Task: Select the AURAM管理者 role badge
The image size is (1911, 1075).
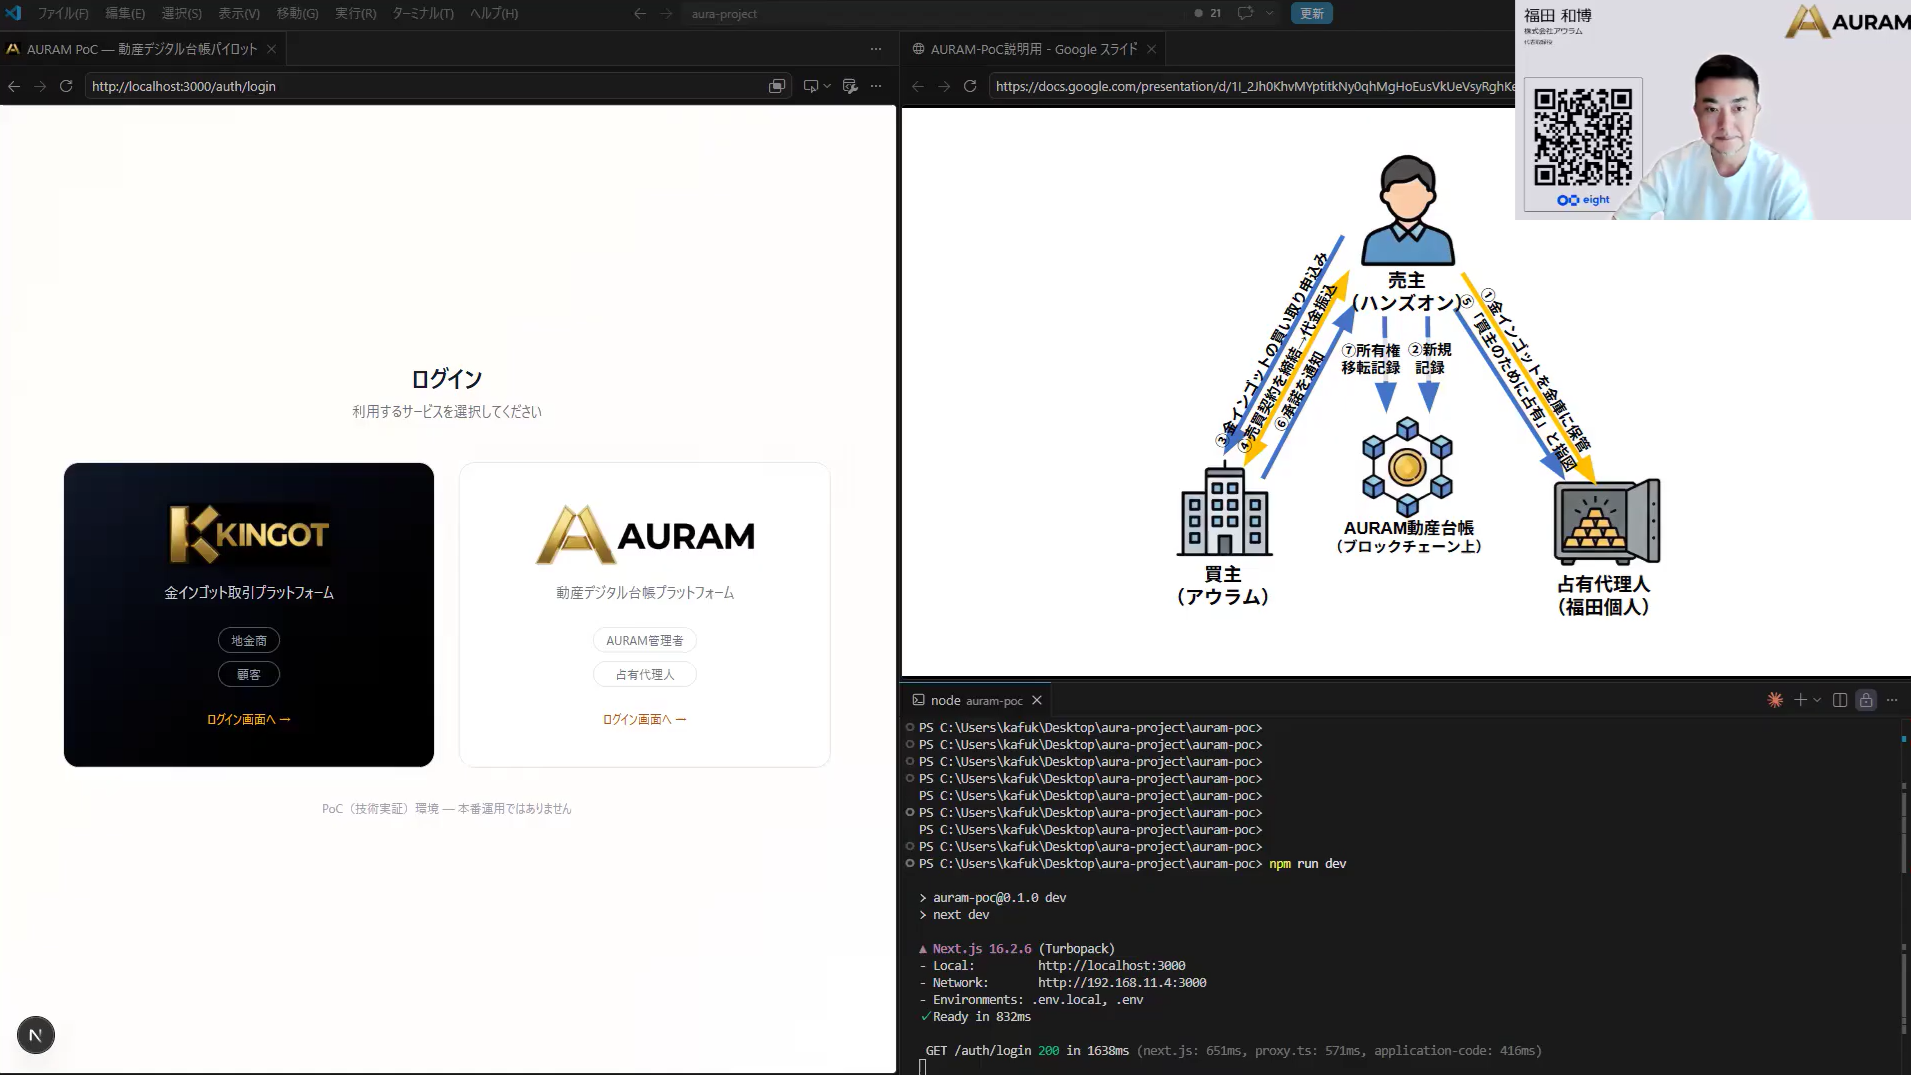Action: pos(645,640)
